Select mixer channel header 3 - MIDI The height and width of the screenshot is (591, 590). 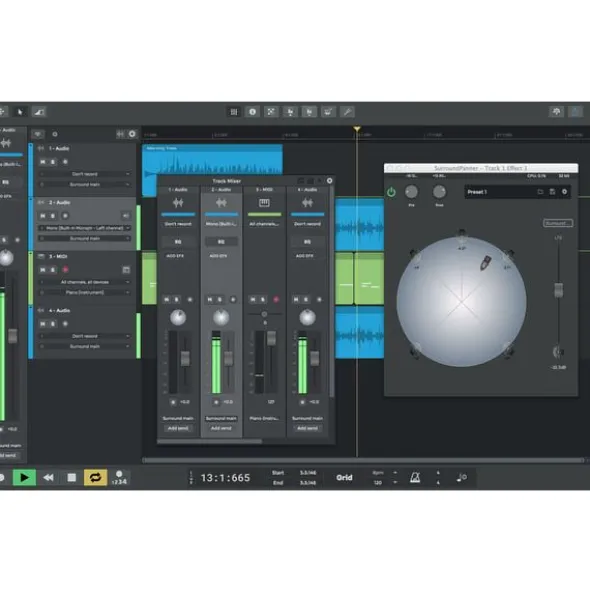(x=264, y=190)
